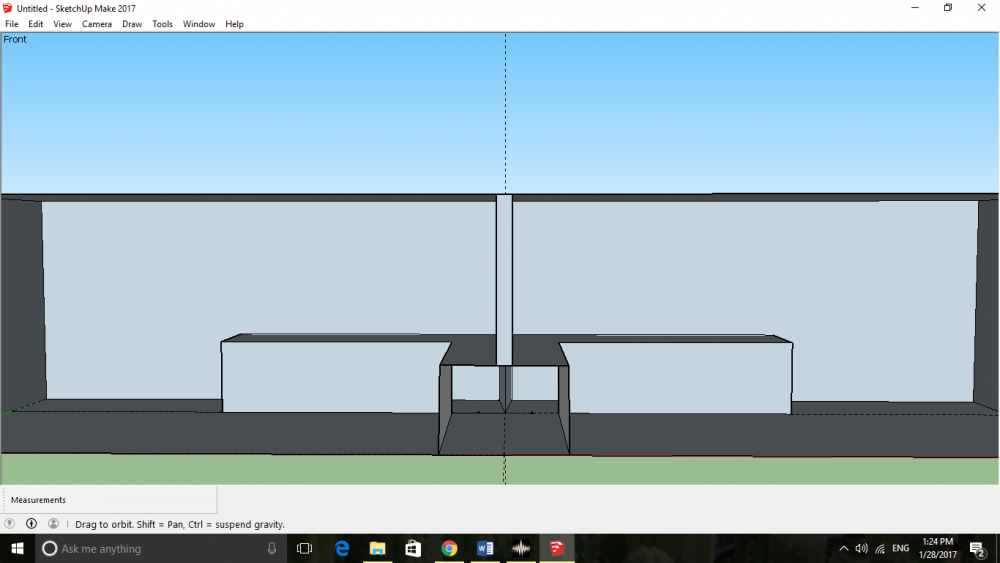Show hidden system tray icons
The image size is (1000, 563).
(x=844, y=548)
